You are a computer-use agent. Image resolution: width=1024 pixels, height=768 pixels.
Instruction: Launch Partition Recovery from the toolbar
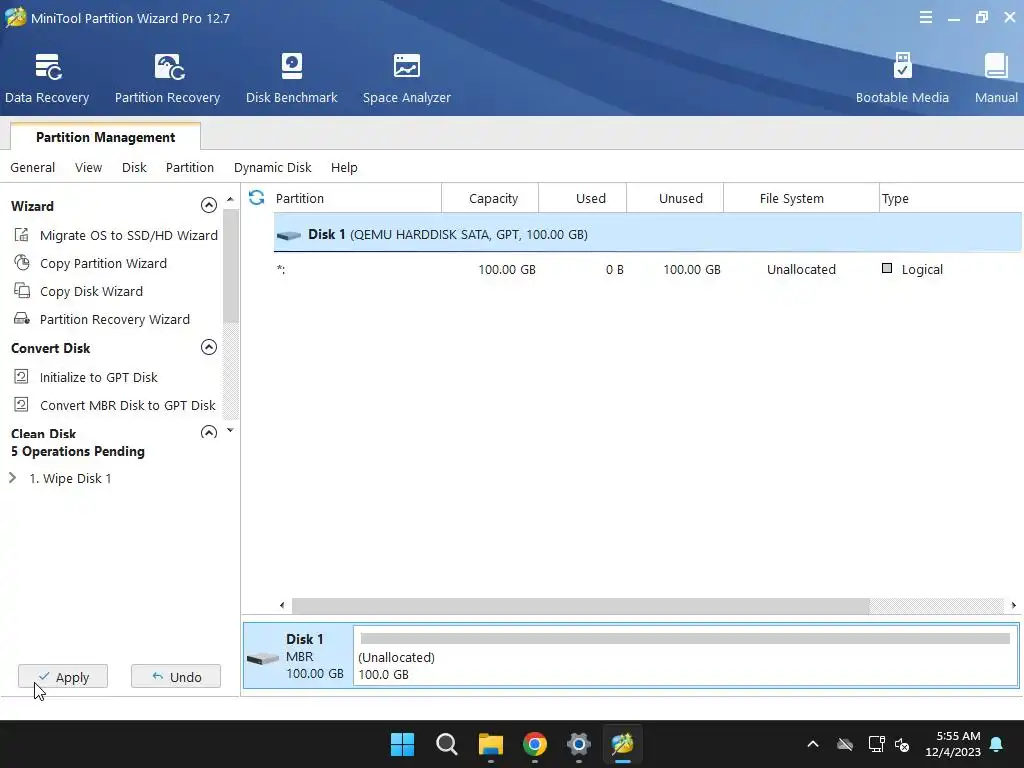tap(168, 79)
